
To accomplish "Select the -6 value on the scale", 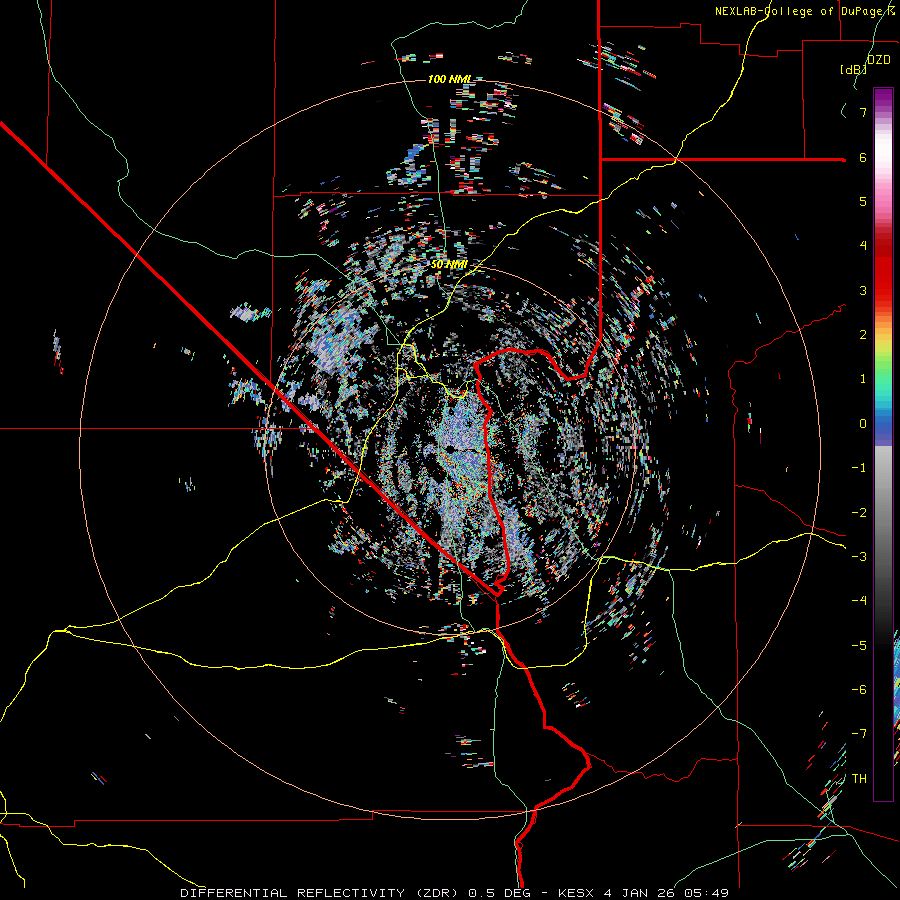I will (x=859, y=690).
